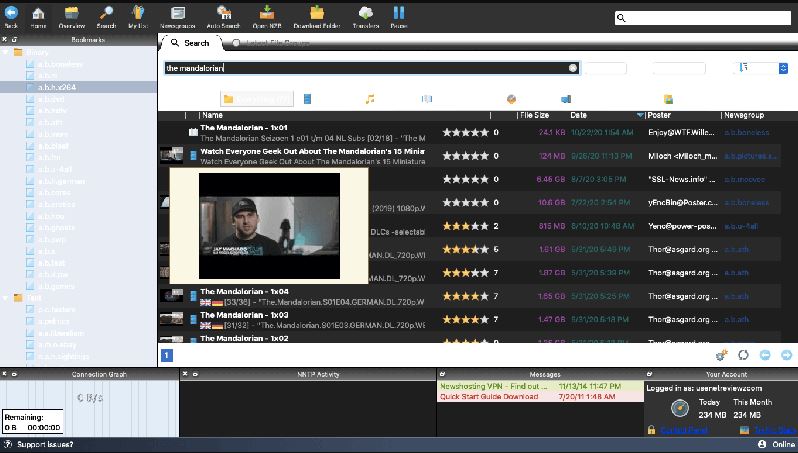Click Open NZB toolbar button
798x453 pixels.
[267, 16]
